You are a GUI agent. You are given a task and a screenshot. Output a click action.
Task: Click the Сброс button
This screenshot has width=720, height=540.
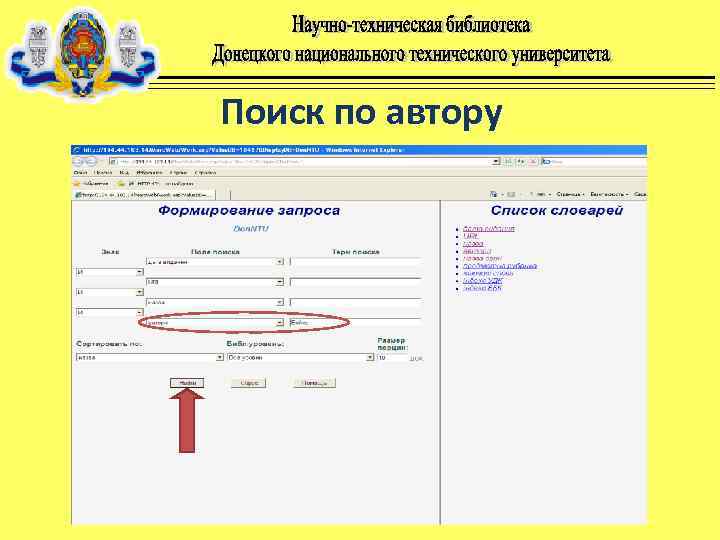[248, 383]
